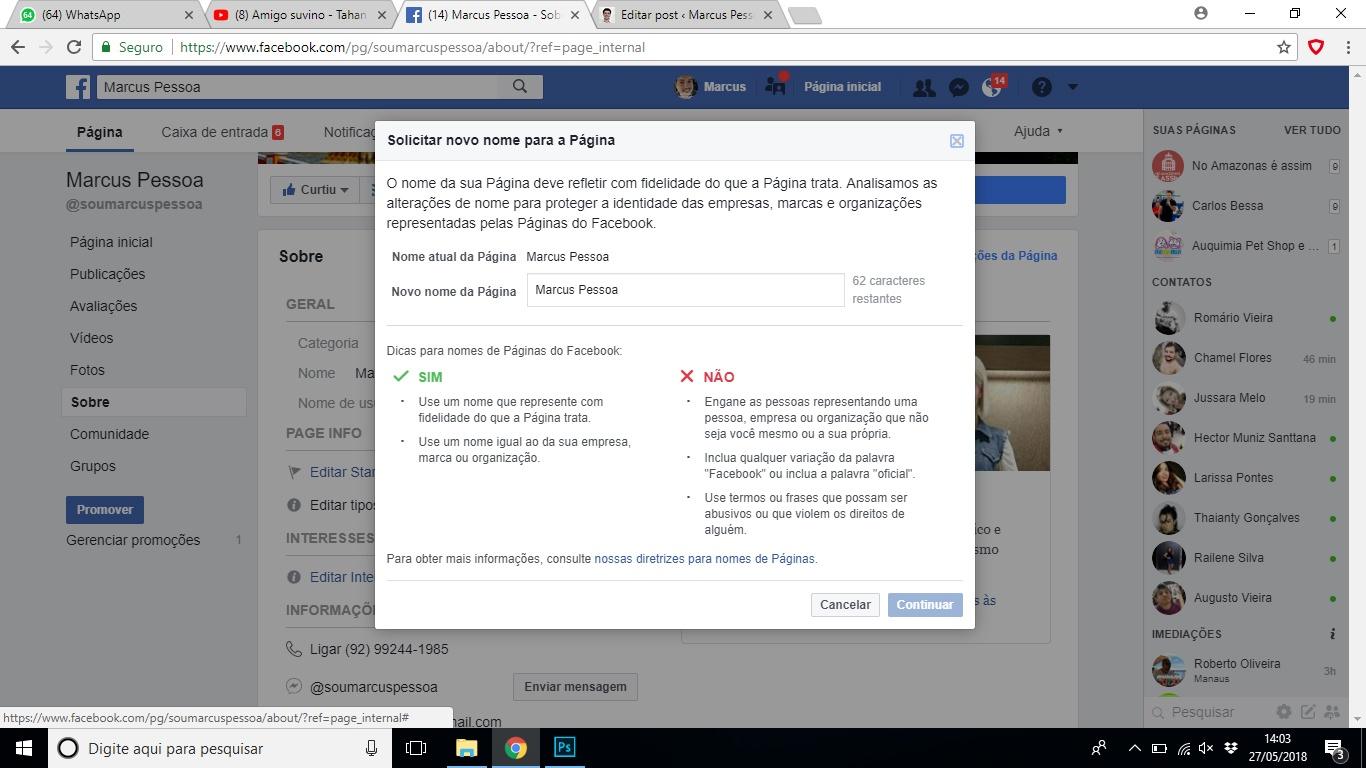
Task: Open Photoshop from the taskbar
Action: [564, 748]
